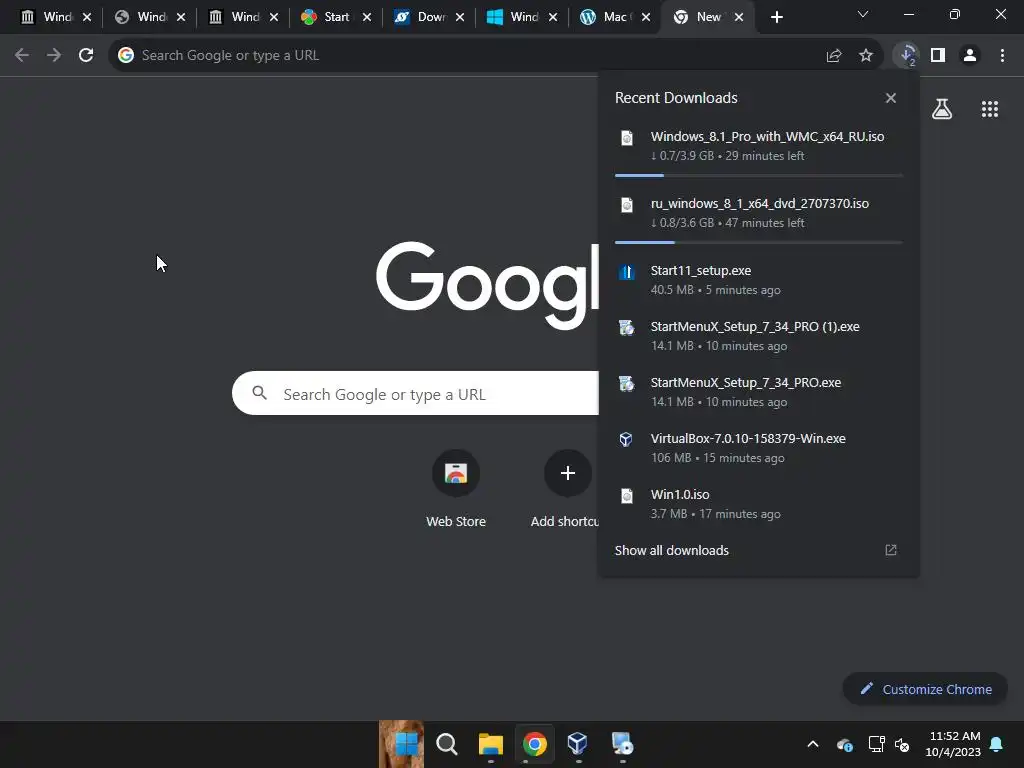Close the Start tab
This screenshot has height=768, width=1024.
pyautogui.click(x=367, y=18)
